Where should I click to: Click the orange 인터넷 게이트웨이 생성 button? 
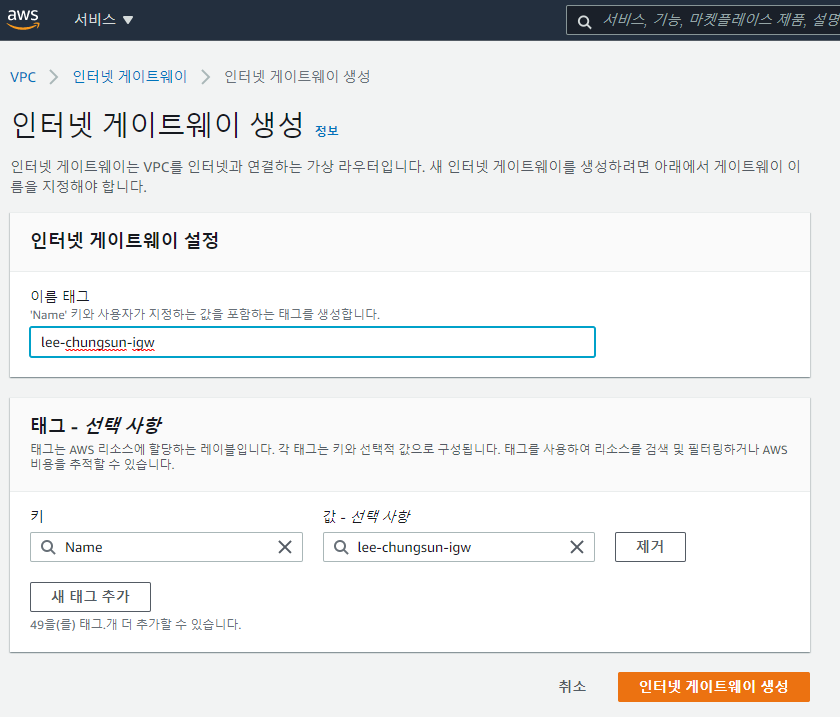pyautogui.click(x=714, y=686)
